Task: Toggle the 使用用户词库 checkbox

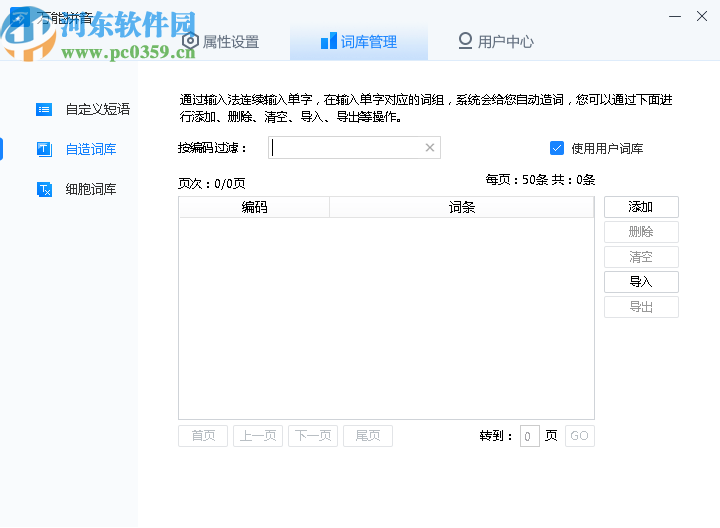Action: click(x=557, y=148)
